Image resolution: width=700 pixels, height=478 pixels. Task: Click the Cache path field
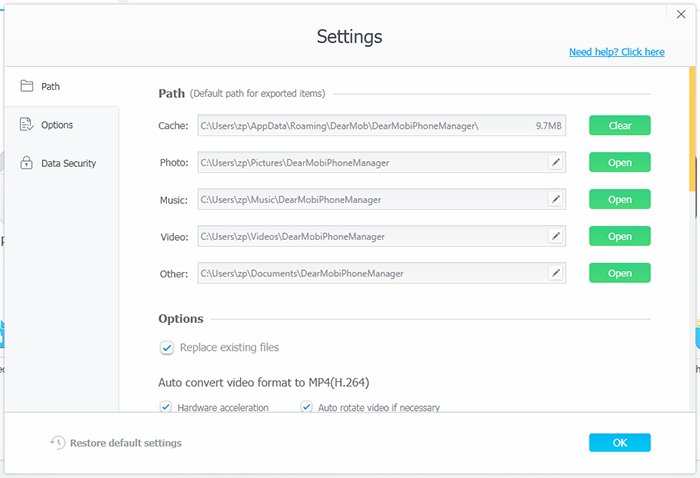(x=382, y=125)
